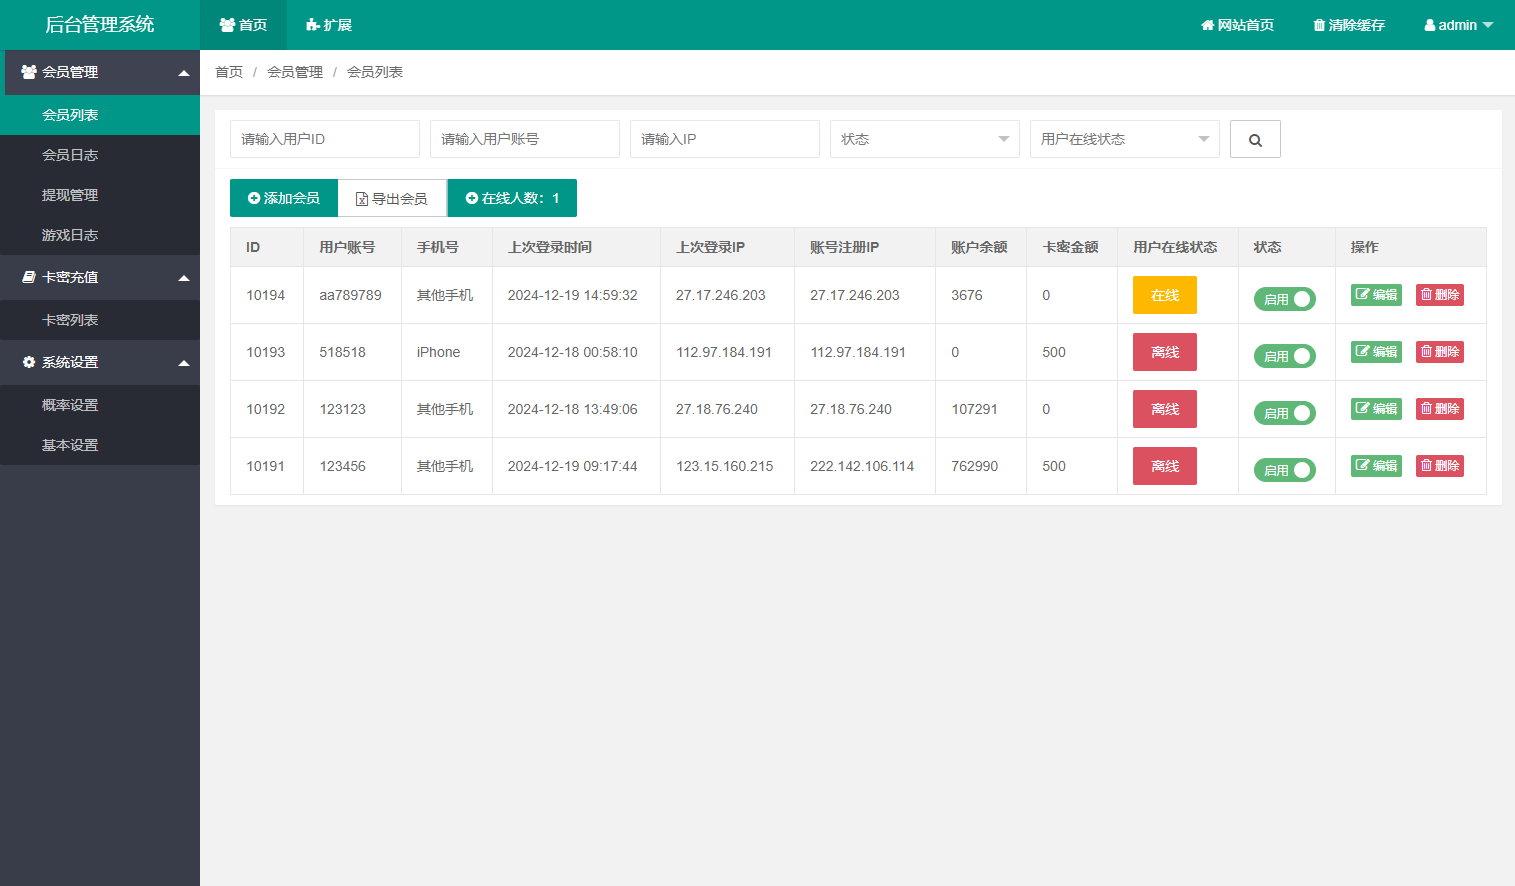1515x886 pixels.
Task: Toggle the status switch for user 10191
Action: click(x=1284, y=470)
